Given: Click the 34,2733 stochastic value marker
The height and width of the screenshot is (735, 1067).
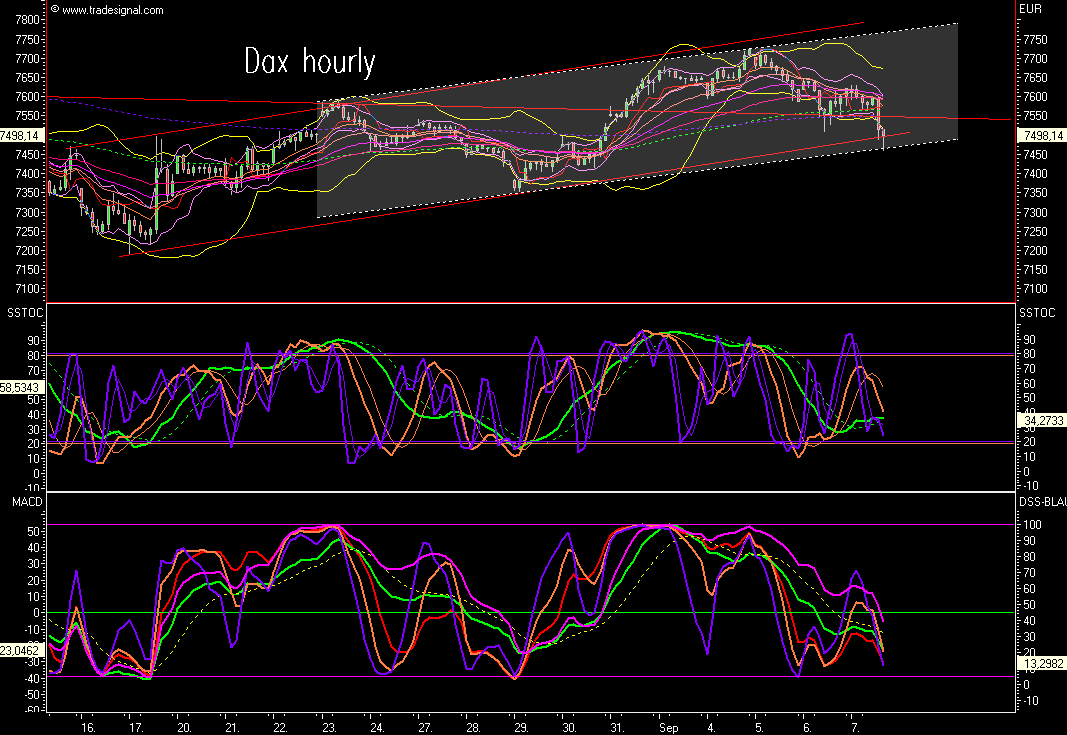Looking at the screenshot, I should pos(1040,422).
